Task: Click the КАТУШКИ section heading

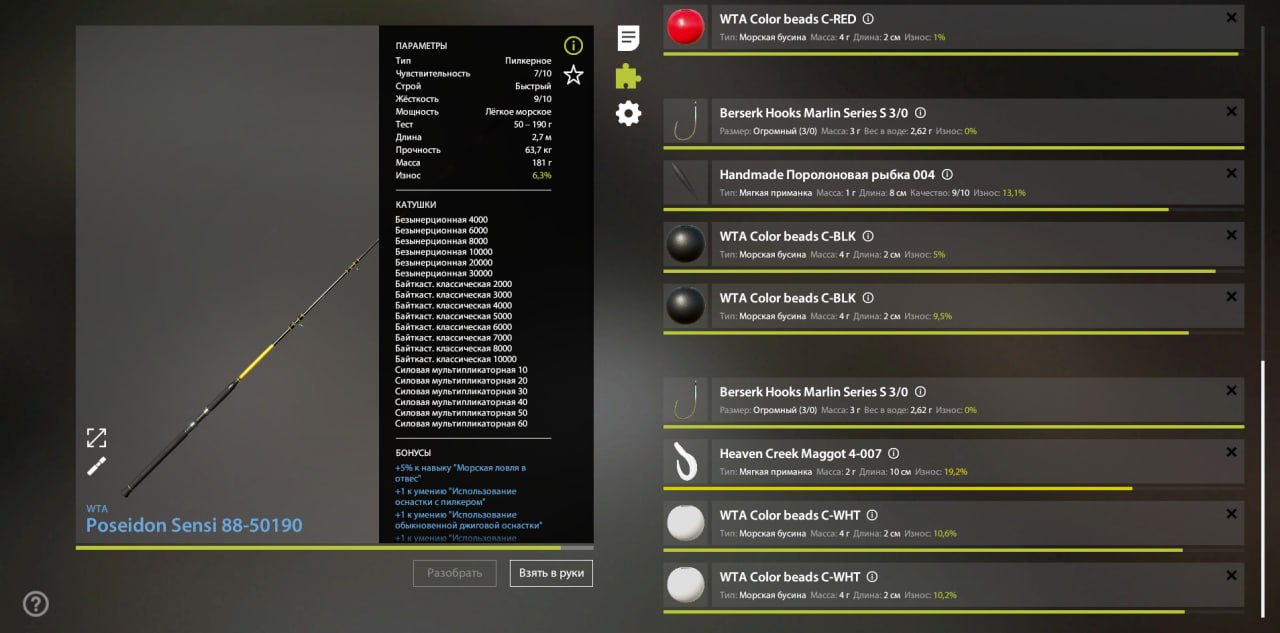Action: pyautogui.click(x=415, y=205)
